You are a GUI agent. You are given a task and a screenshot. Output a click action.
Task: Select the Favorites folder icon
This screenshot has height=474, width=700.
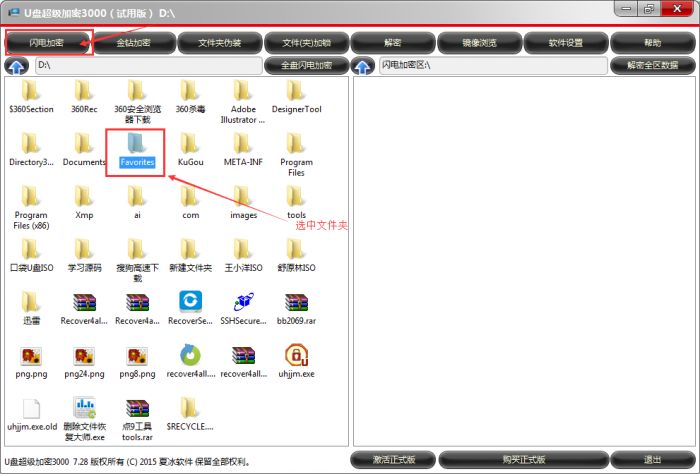pos(135,142)
